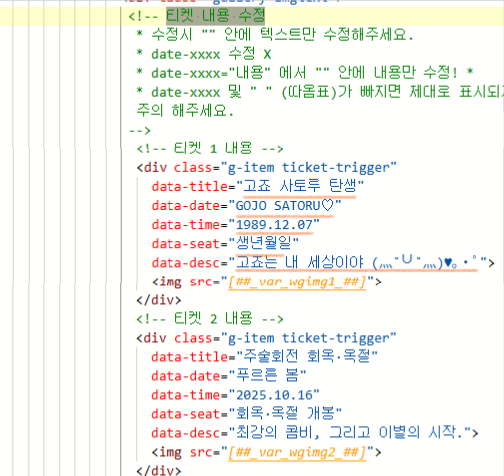
Task: Click the data-desc value 최강의 콤비, 그리고 이별의 시작.
Action: 350,433
